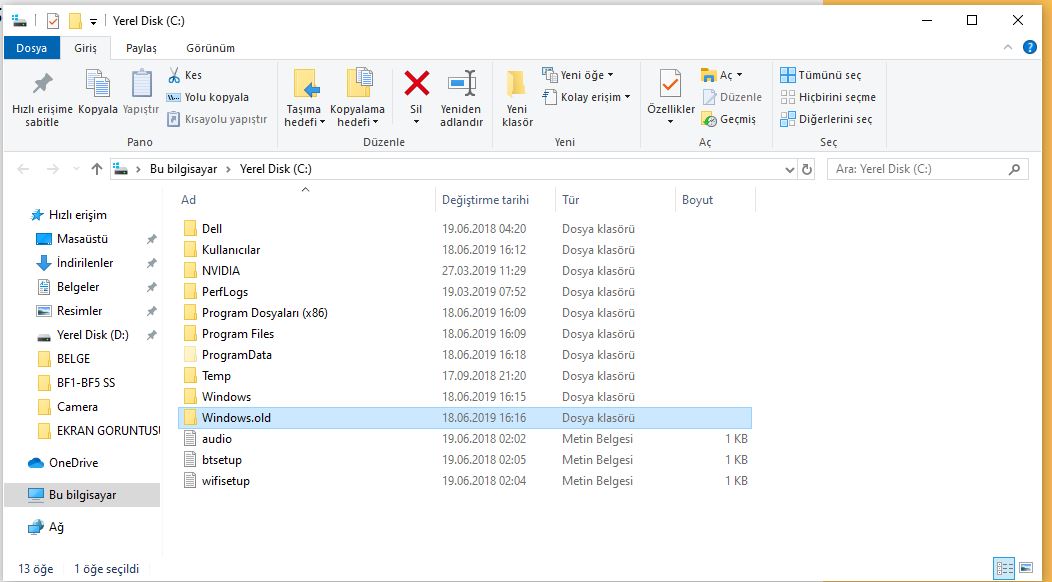Image resolution: width=1052 pixels, height=582 pixels.
Task: Cut selection with Kes
Action: 185,75
